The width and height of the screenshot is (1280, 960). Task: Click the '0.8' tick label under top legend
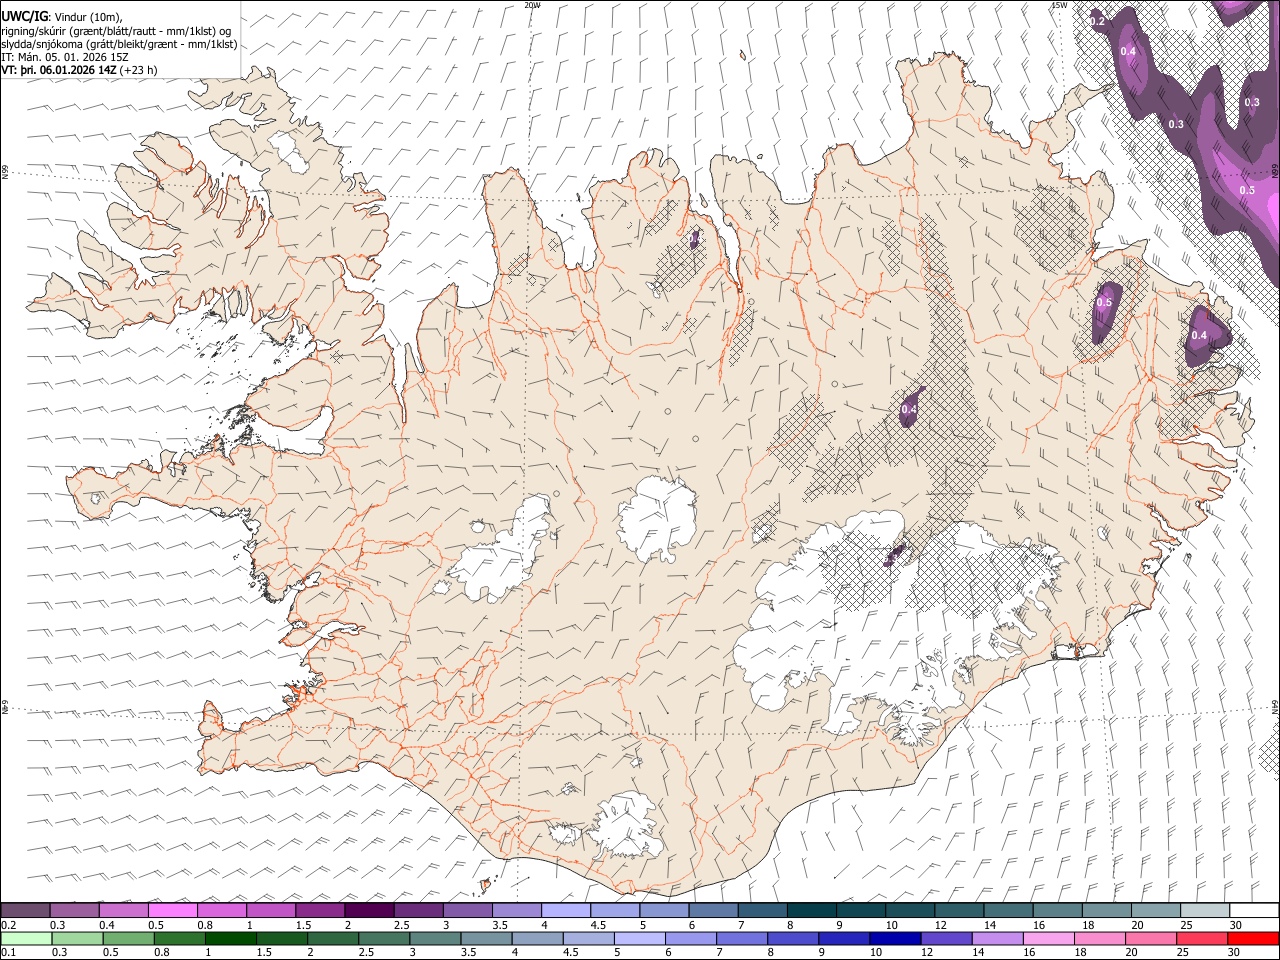coord(204,925)
